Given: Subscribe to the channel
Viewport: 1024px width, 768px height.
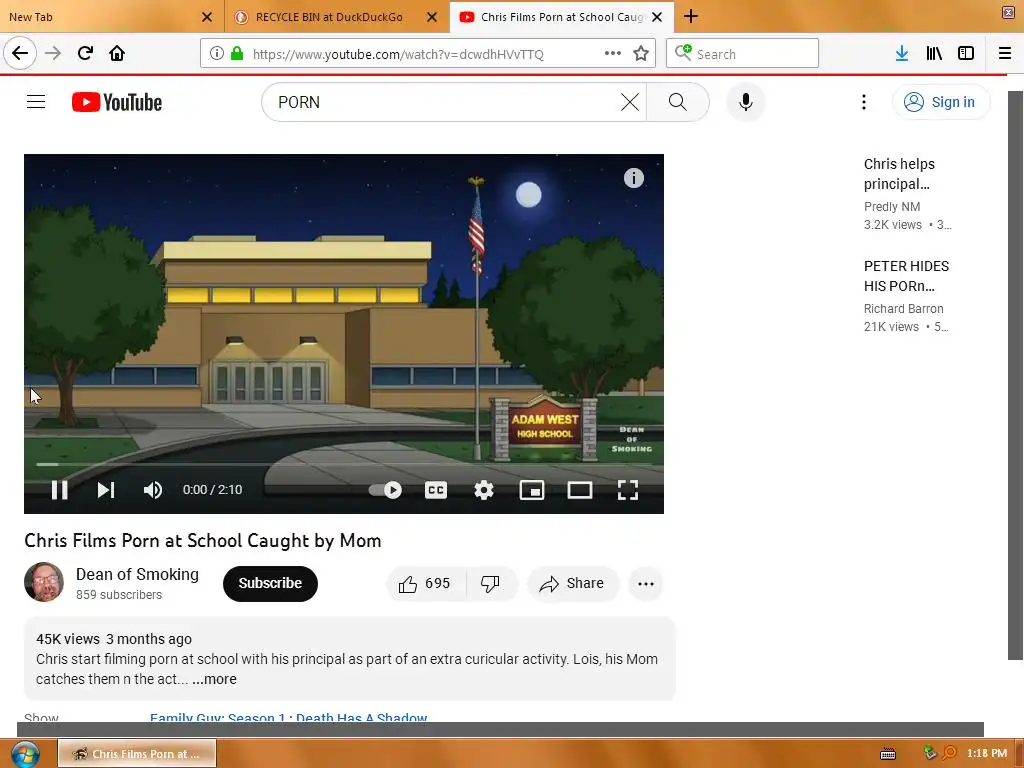Looking at the screenshot, I should point(270,583).
